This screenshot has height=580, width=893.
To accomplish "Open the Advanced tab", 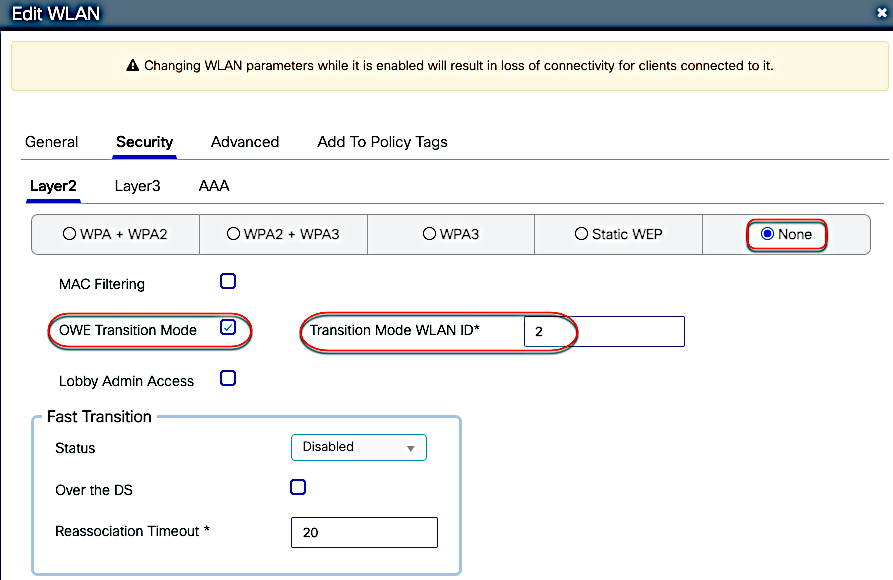I will 244,142.
